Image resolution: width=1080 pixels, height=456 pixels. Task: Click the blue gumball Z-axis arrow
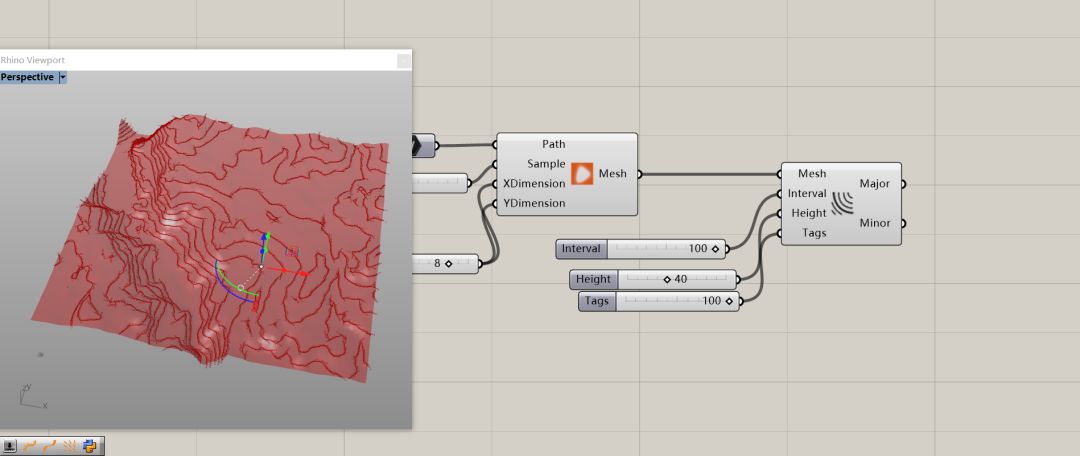[x=264, y=241]
